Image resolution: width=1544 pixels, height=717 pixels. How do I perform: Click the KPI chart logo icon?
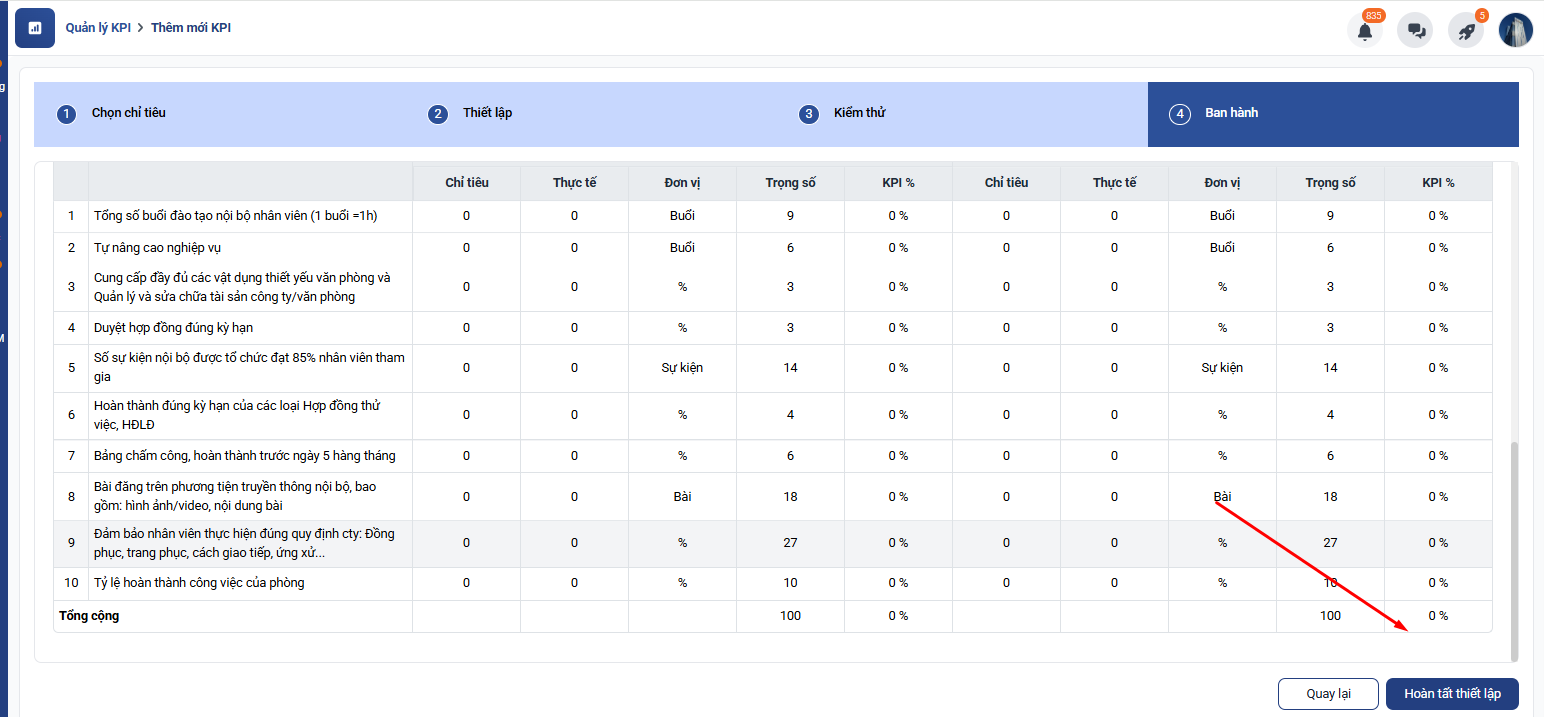click(35, 28)
